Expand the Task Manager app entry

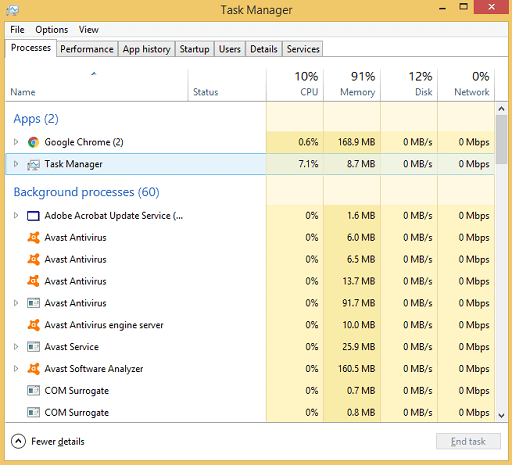coord(16,164)
